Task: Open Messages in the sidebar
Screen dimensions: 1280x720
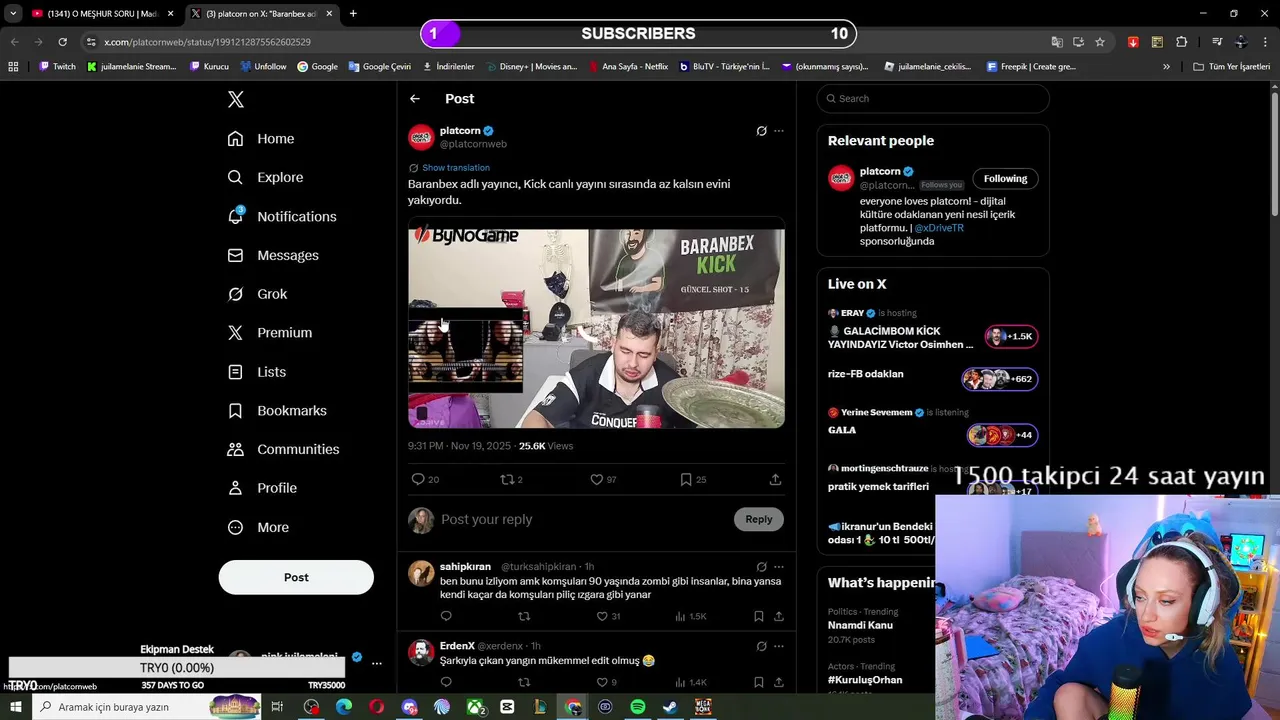Action: coord(273,255)
